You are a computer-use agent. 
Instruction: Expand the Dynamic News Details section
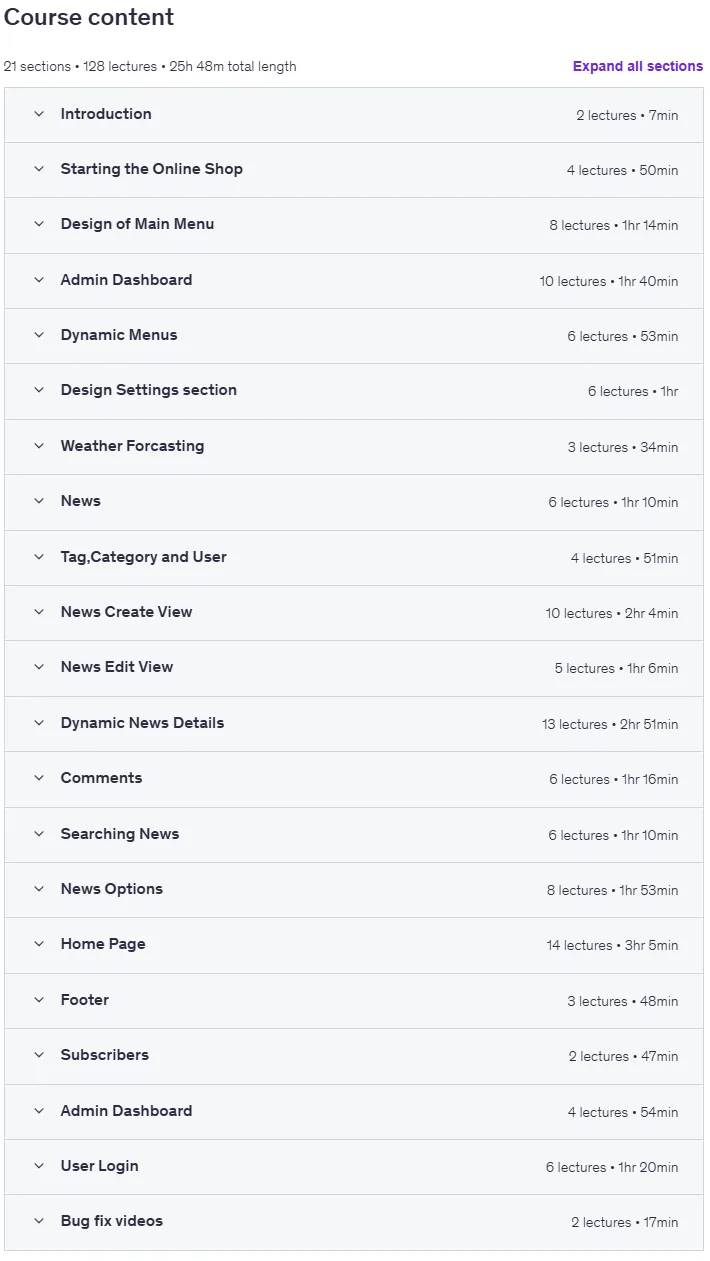pos(354,724)
